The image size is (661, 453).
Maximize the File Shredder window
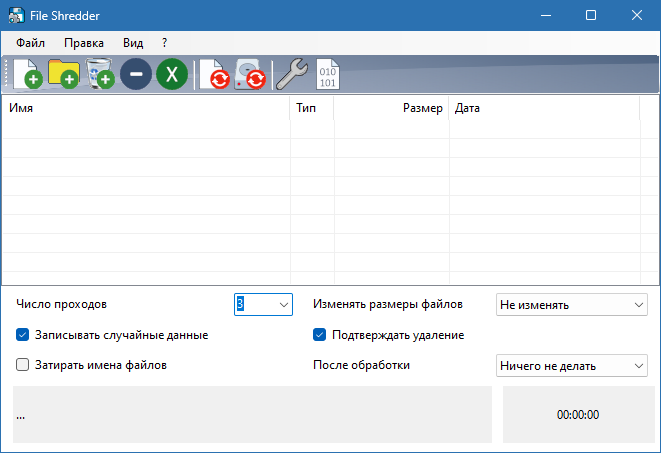(591, 16)
